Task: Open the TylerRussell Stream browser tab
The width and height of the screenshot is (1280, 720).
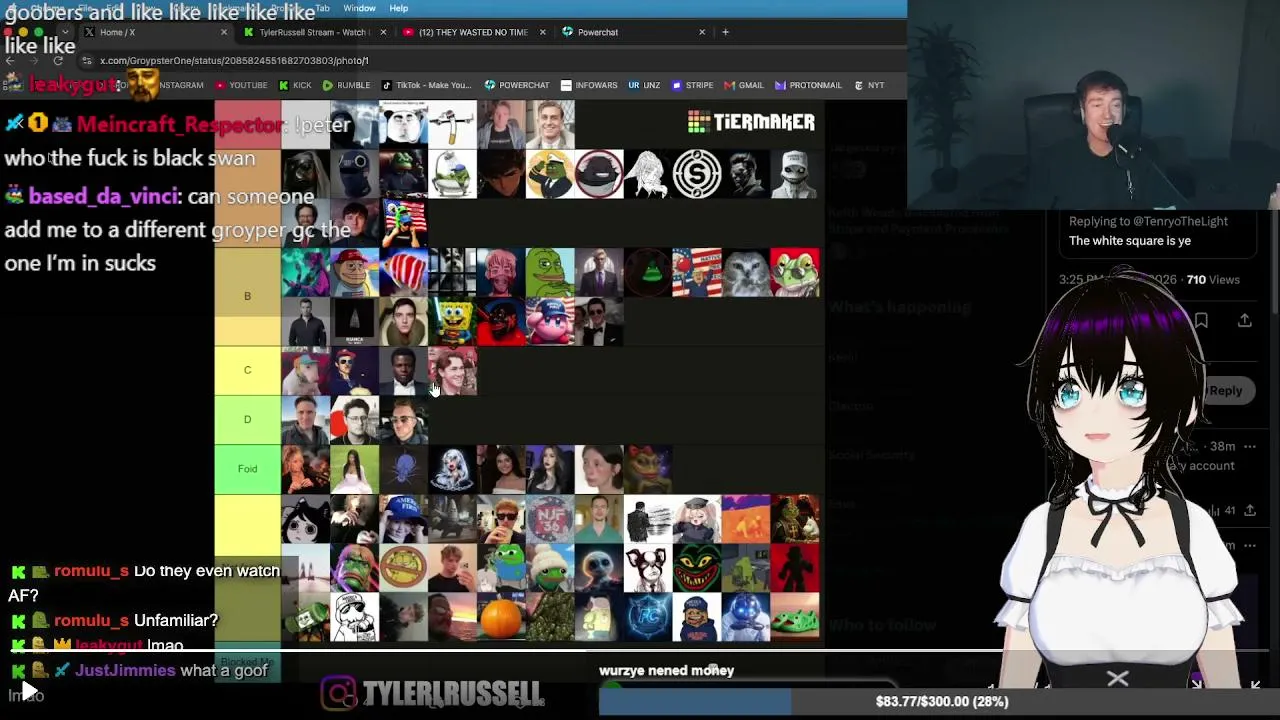Action: pos(313,32)
